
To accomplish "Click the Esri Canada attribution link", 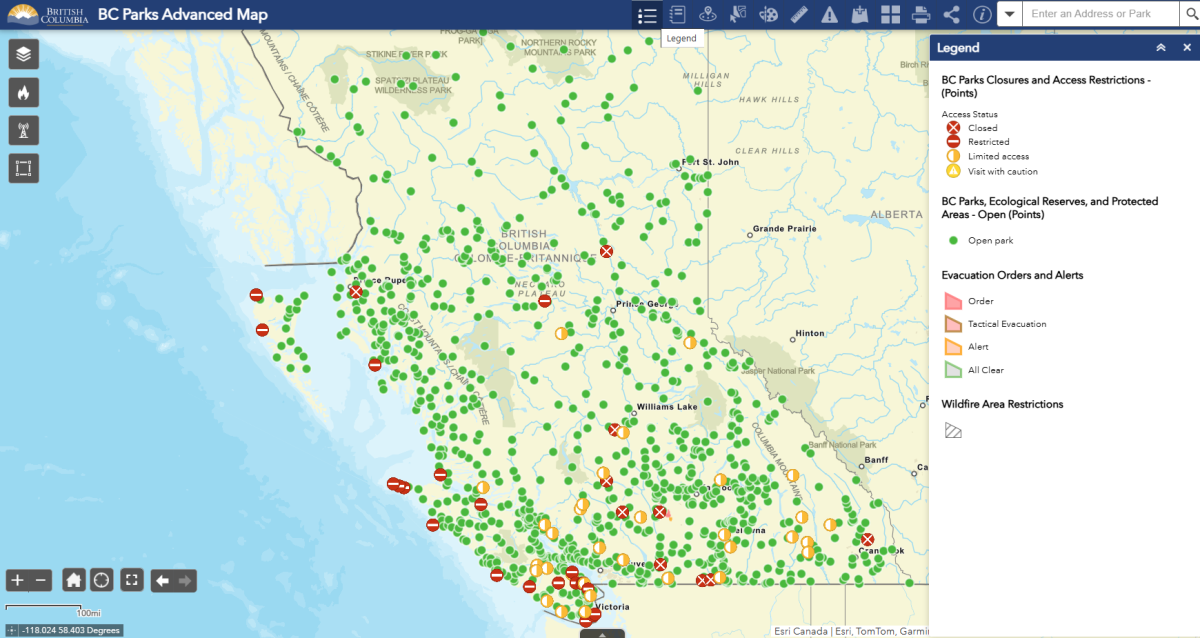I will [x=800, y=631].
